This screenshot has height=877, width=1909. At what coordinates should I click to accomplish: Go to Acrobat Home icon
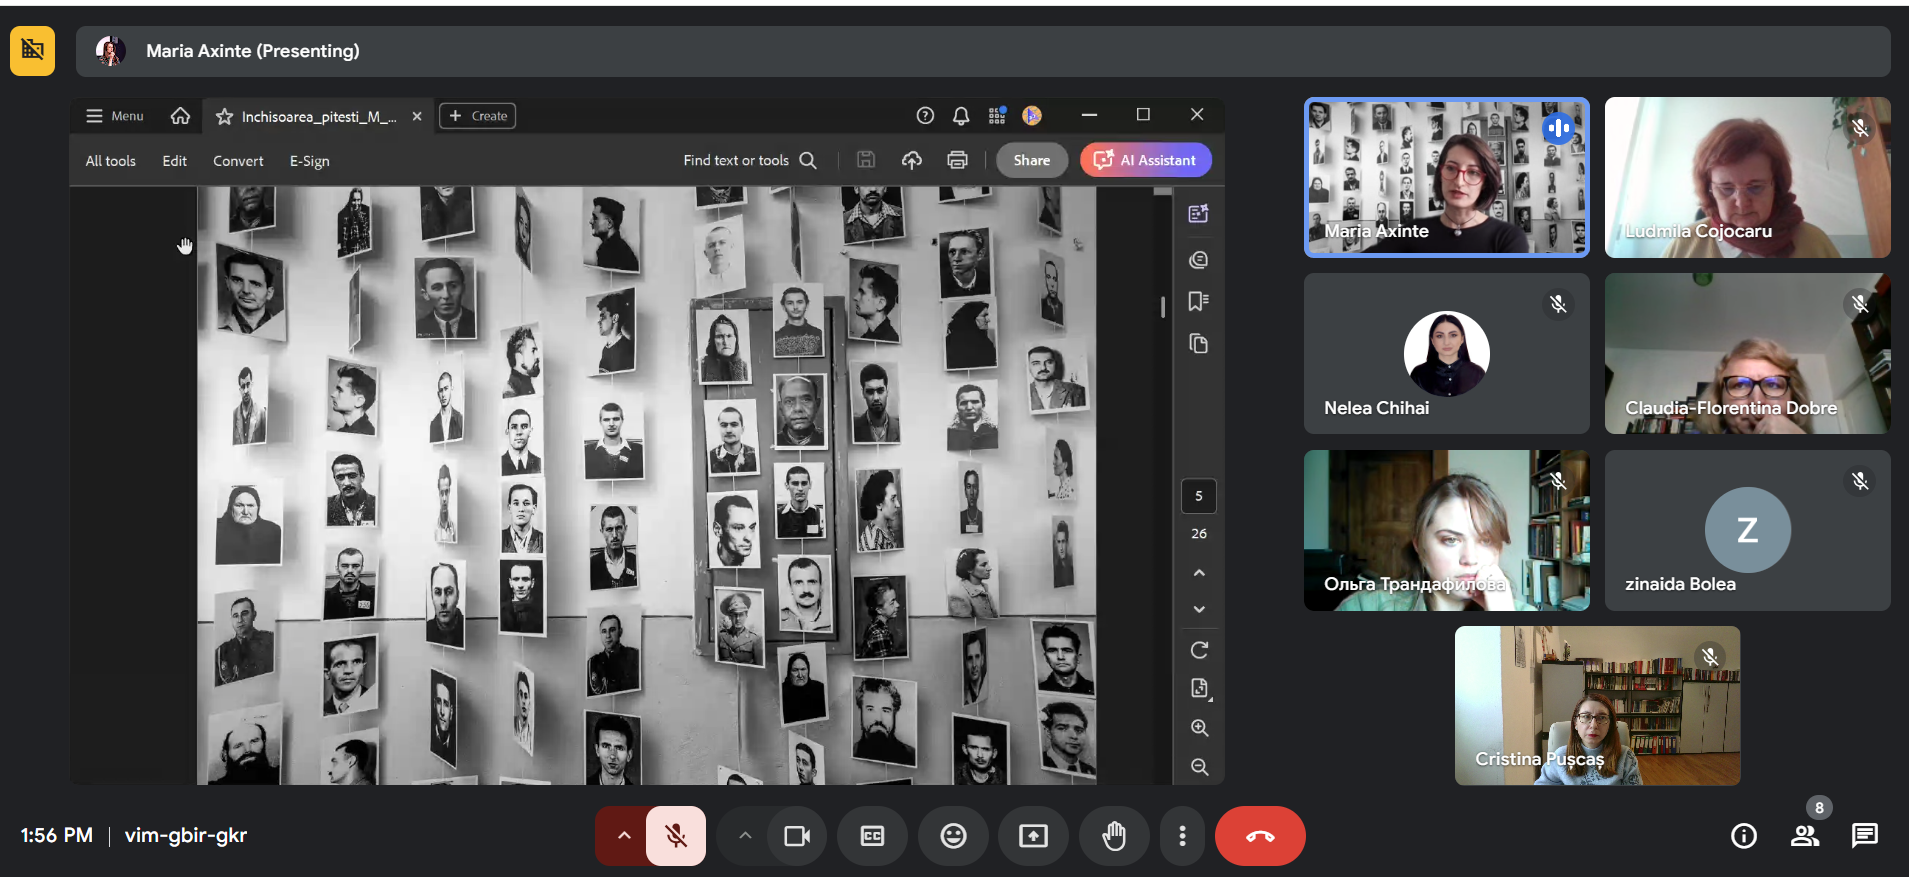tap(180, 116)
